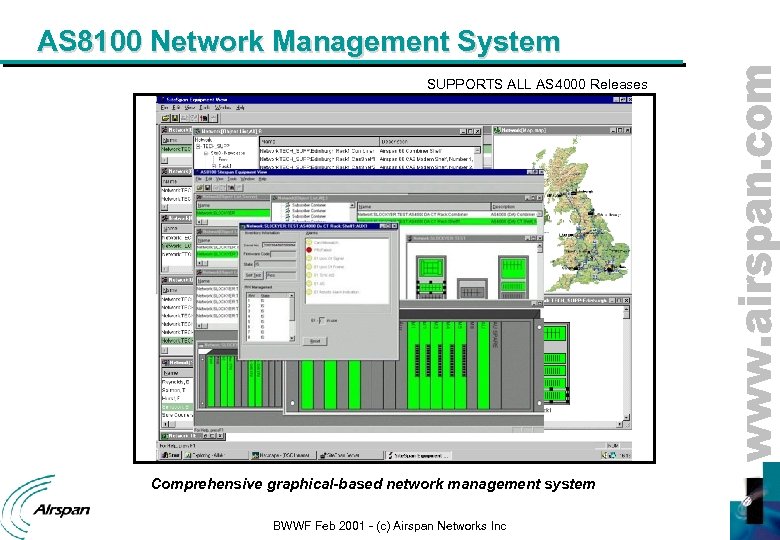Open the File menu in SiteSpan Equipment View
Viewport: 780px width, 540px height.
click(x=165, y=107)
